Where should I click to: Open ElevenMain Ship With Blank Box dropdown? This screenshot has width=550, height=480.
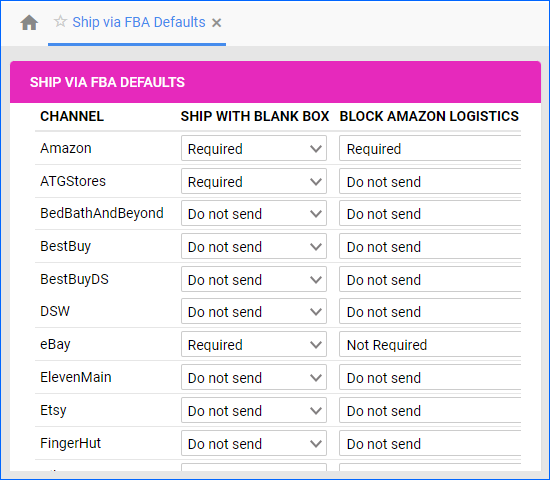254,377
